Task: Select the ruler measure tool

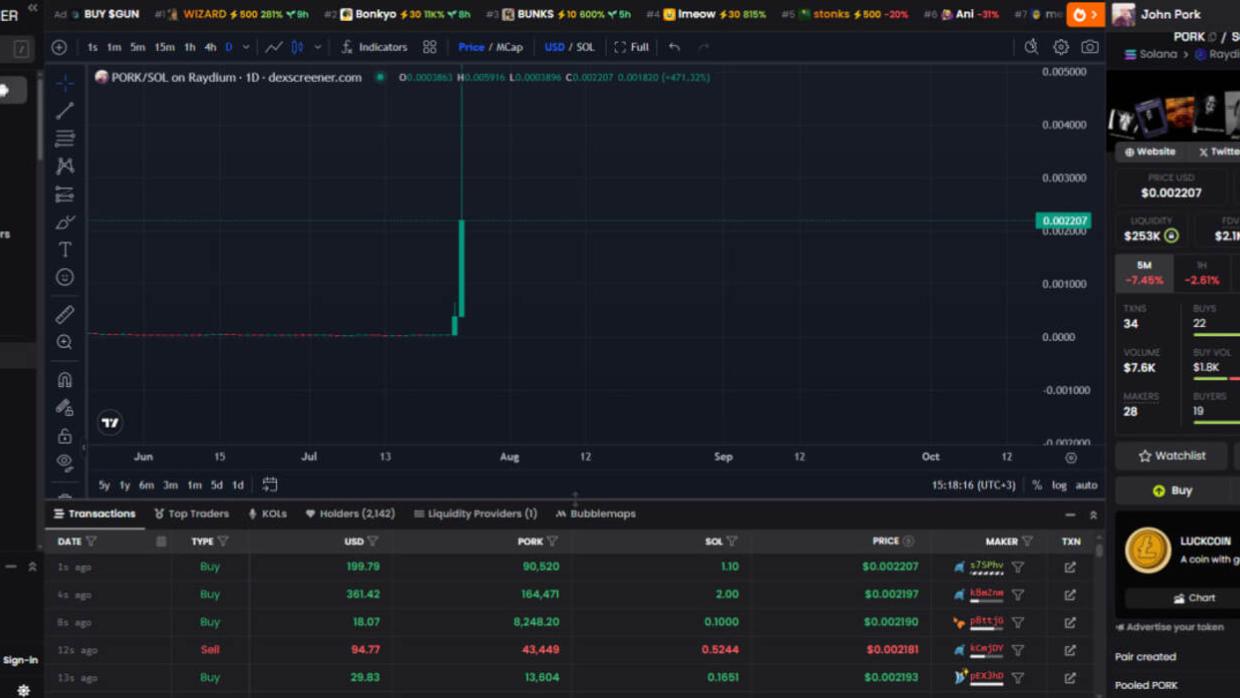Action: pyautogui.click(x=65, y=314)
